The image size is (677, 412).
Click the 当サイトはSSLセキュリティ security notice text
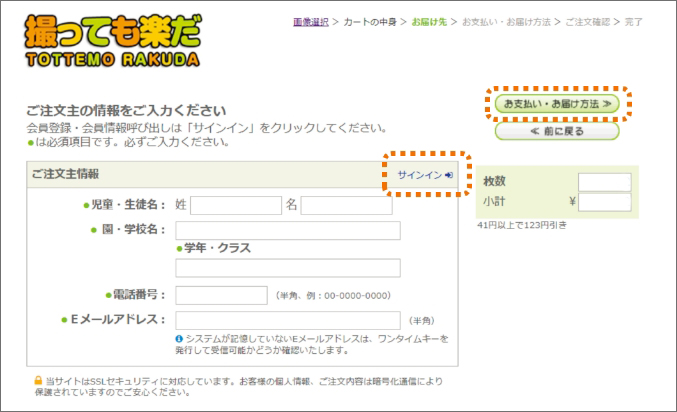238,387
